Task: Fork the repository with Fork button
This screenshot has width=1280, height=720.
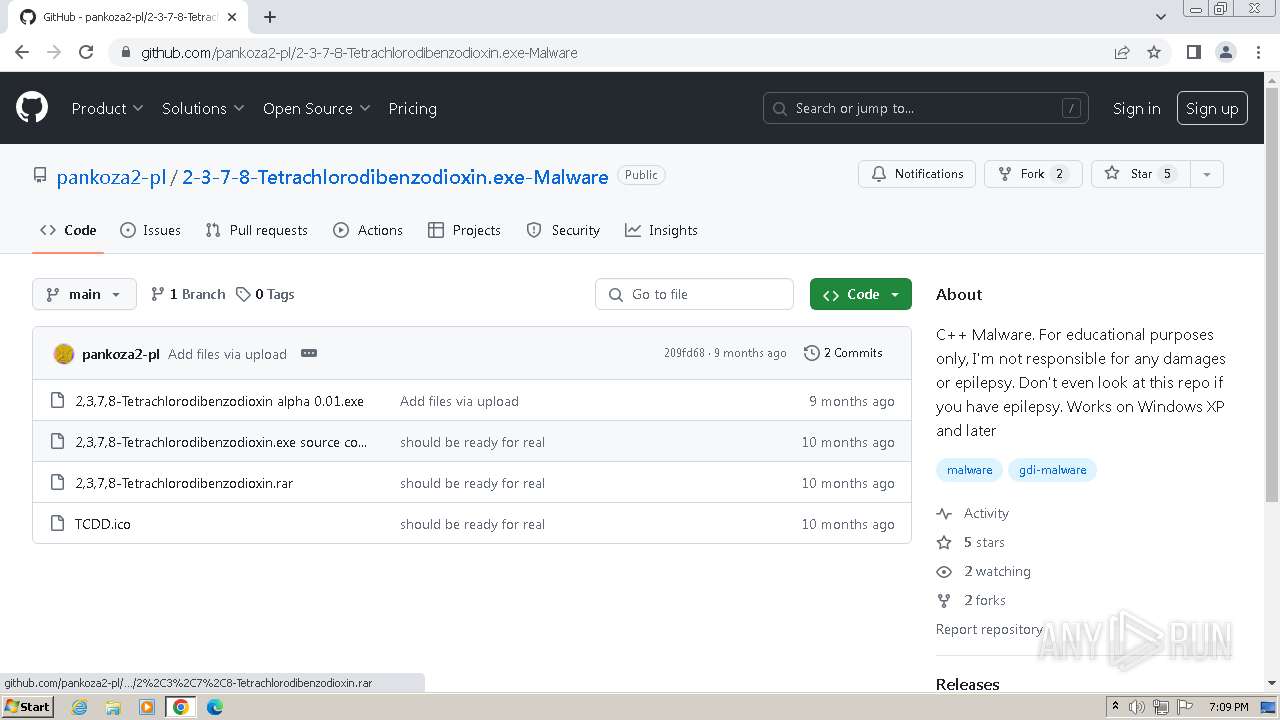Action: tap(1033, 174)
